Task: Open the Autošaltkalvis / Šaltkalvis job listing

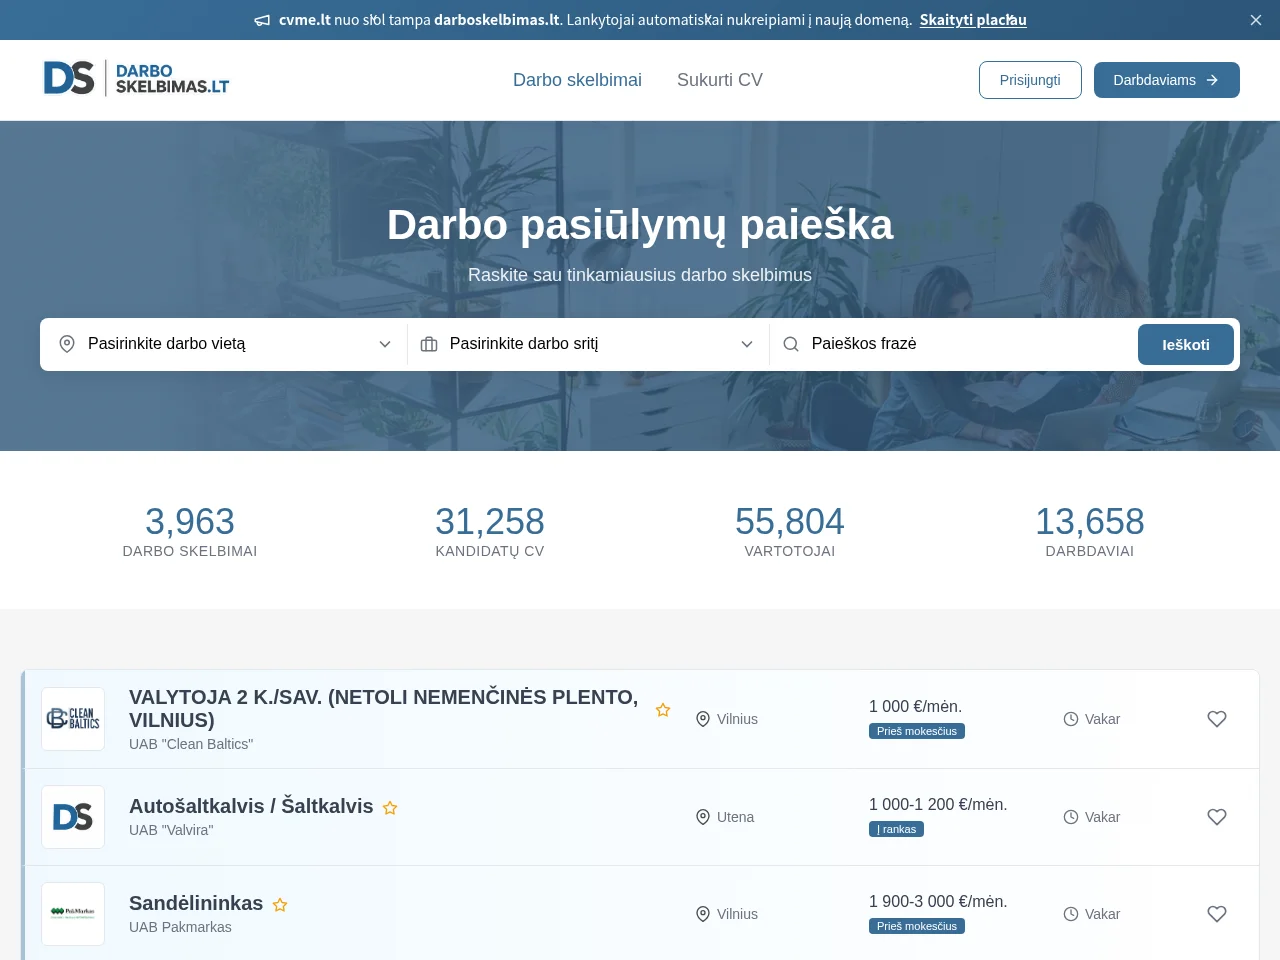Action: [x=251, y=806]
